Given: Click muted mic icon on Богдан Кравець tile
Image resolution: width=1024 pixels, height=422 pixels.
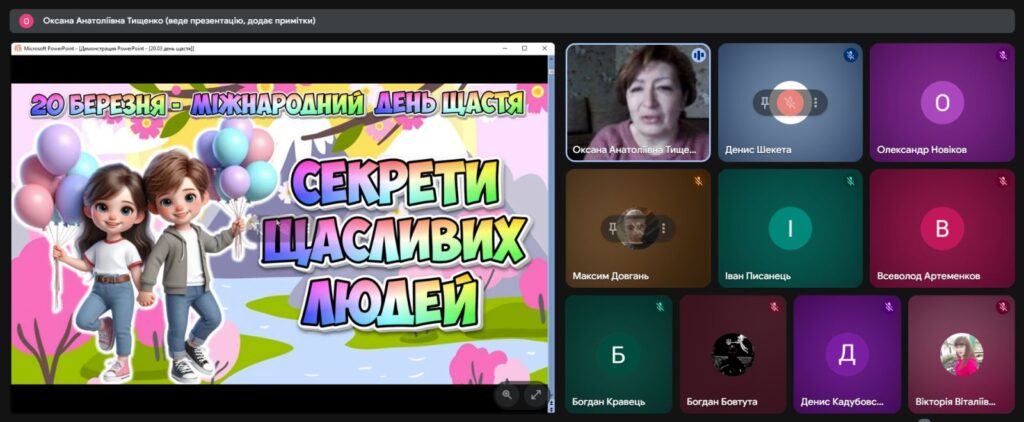Looking at the screenshot, I should click(659, 307).
